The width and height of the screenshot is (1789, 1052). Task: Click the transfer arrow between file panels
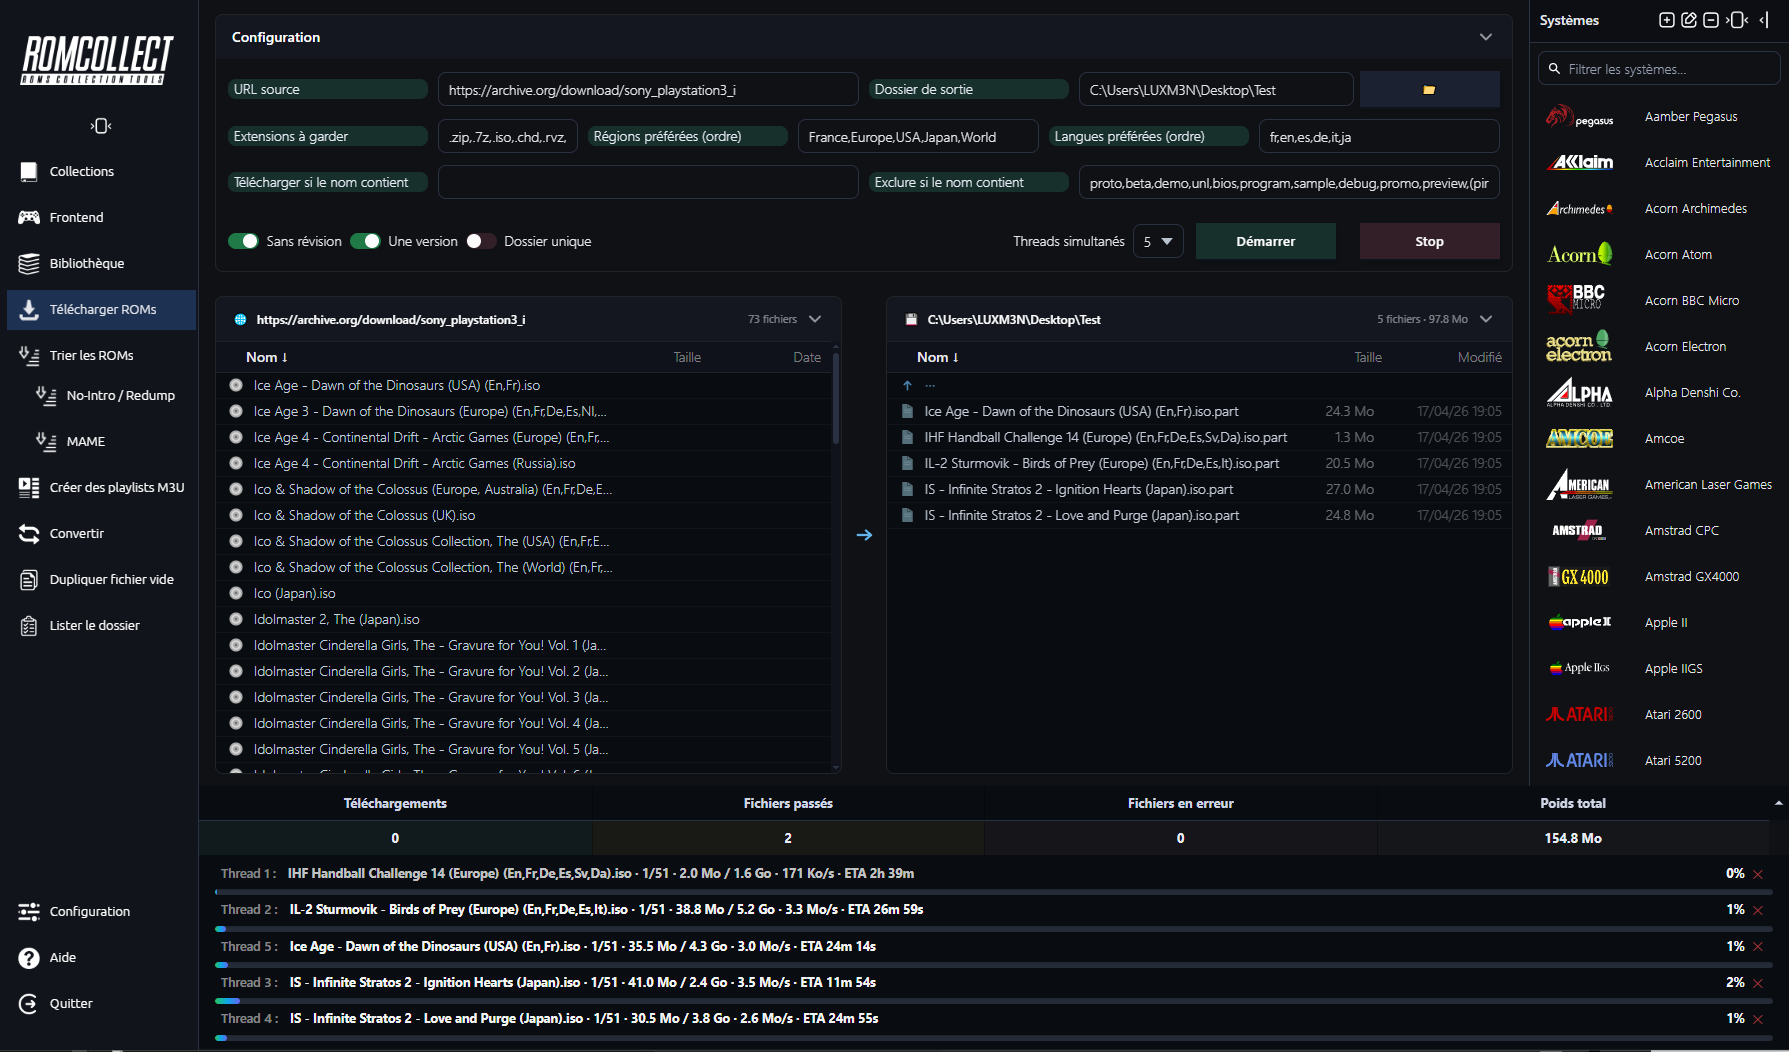864,535
